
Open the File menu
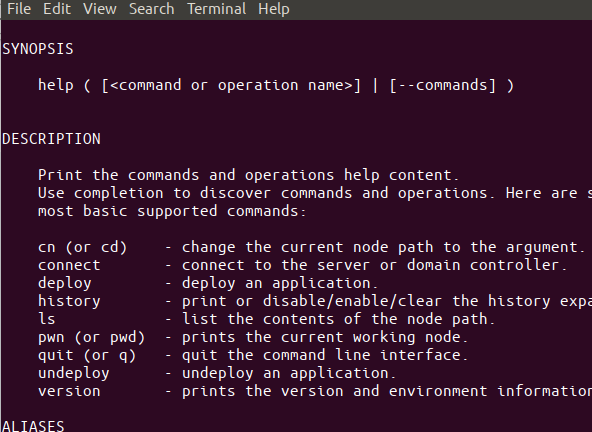click(19, 9)
